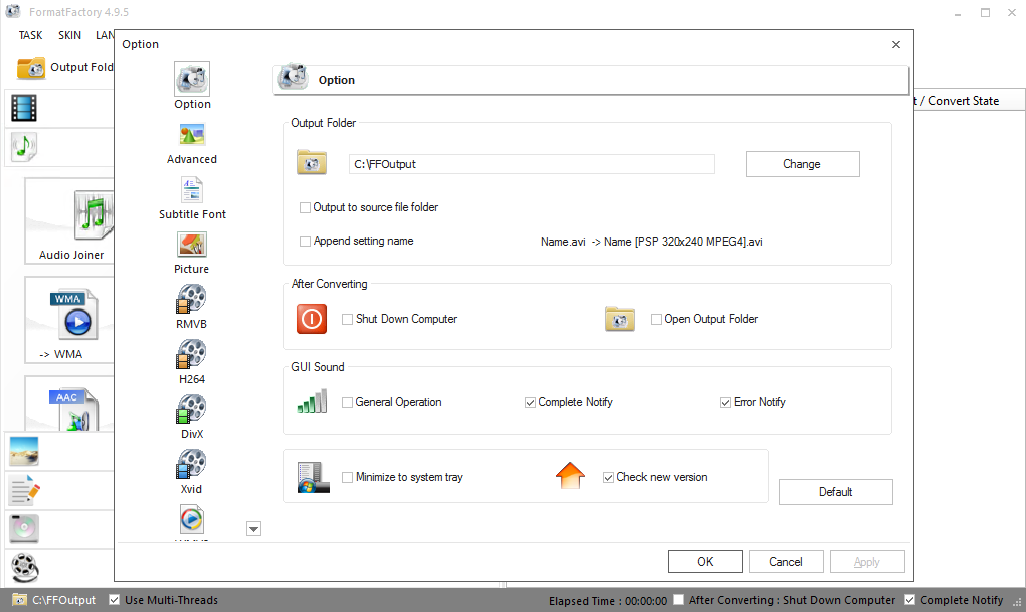Cancel the Option dialog
The height and width of the screenshot is (612, 1026).
[786, 562]
